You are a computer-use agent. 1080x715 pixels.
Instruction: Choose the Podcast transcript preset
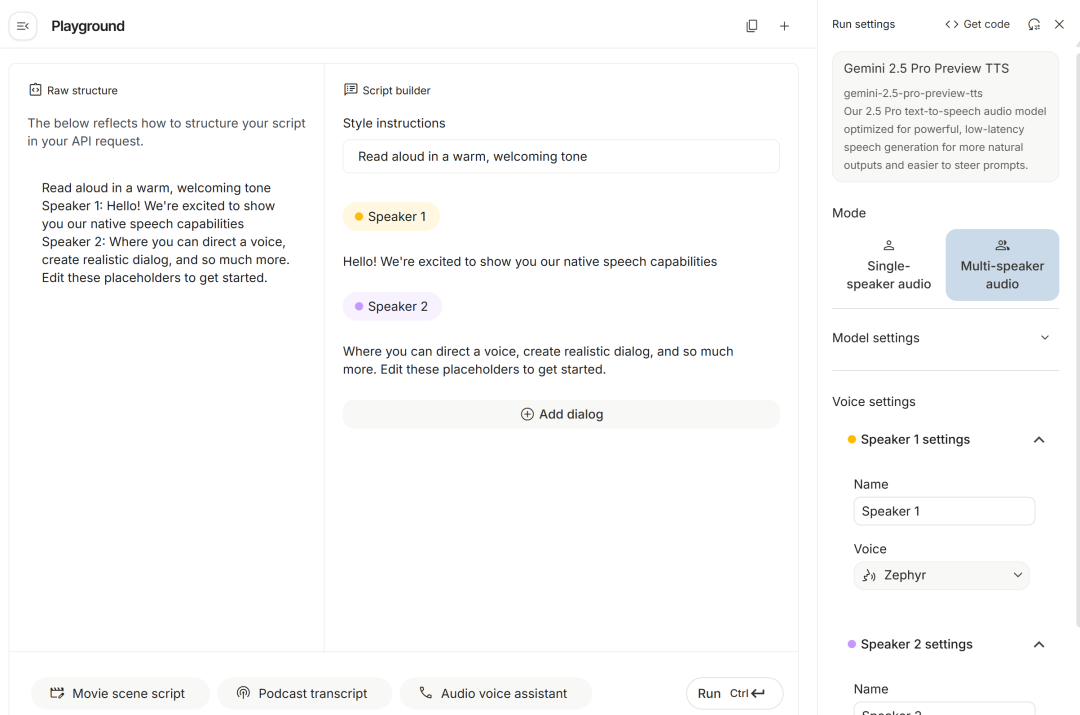click(x=304, y=693)
